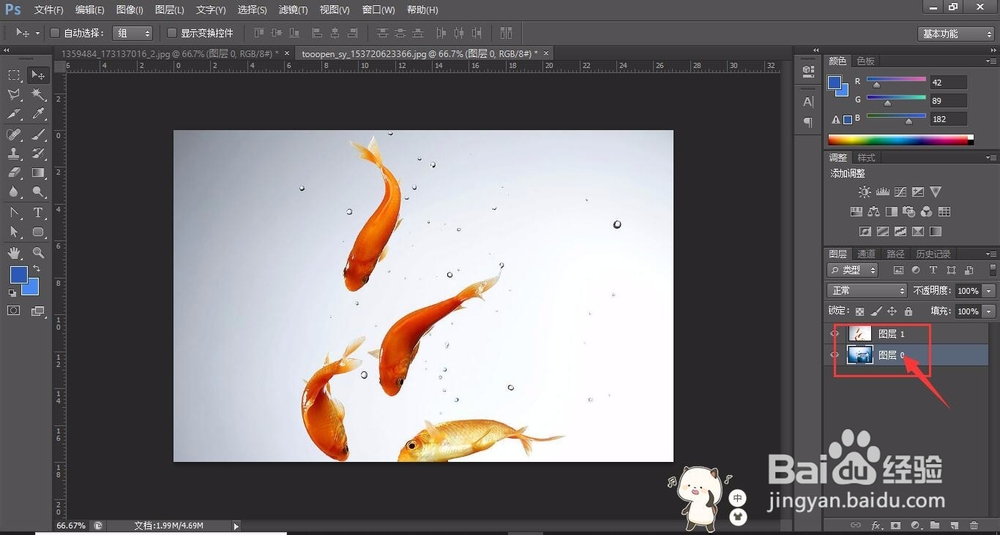
Task: Hide 图层 0 visibility eye
Action: tap(834, 355)
